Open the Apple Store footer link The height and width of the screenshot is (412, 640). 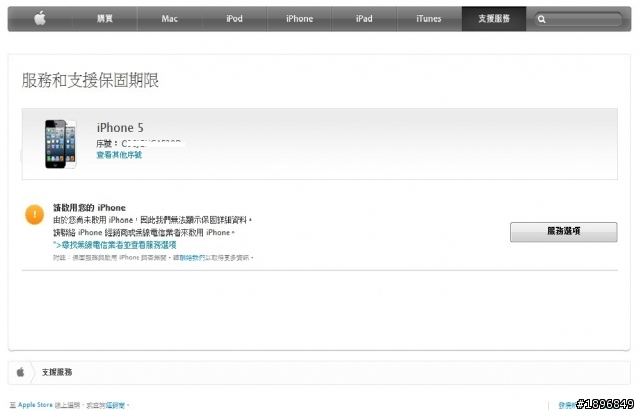[x=35, y=405]
